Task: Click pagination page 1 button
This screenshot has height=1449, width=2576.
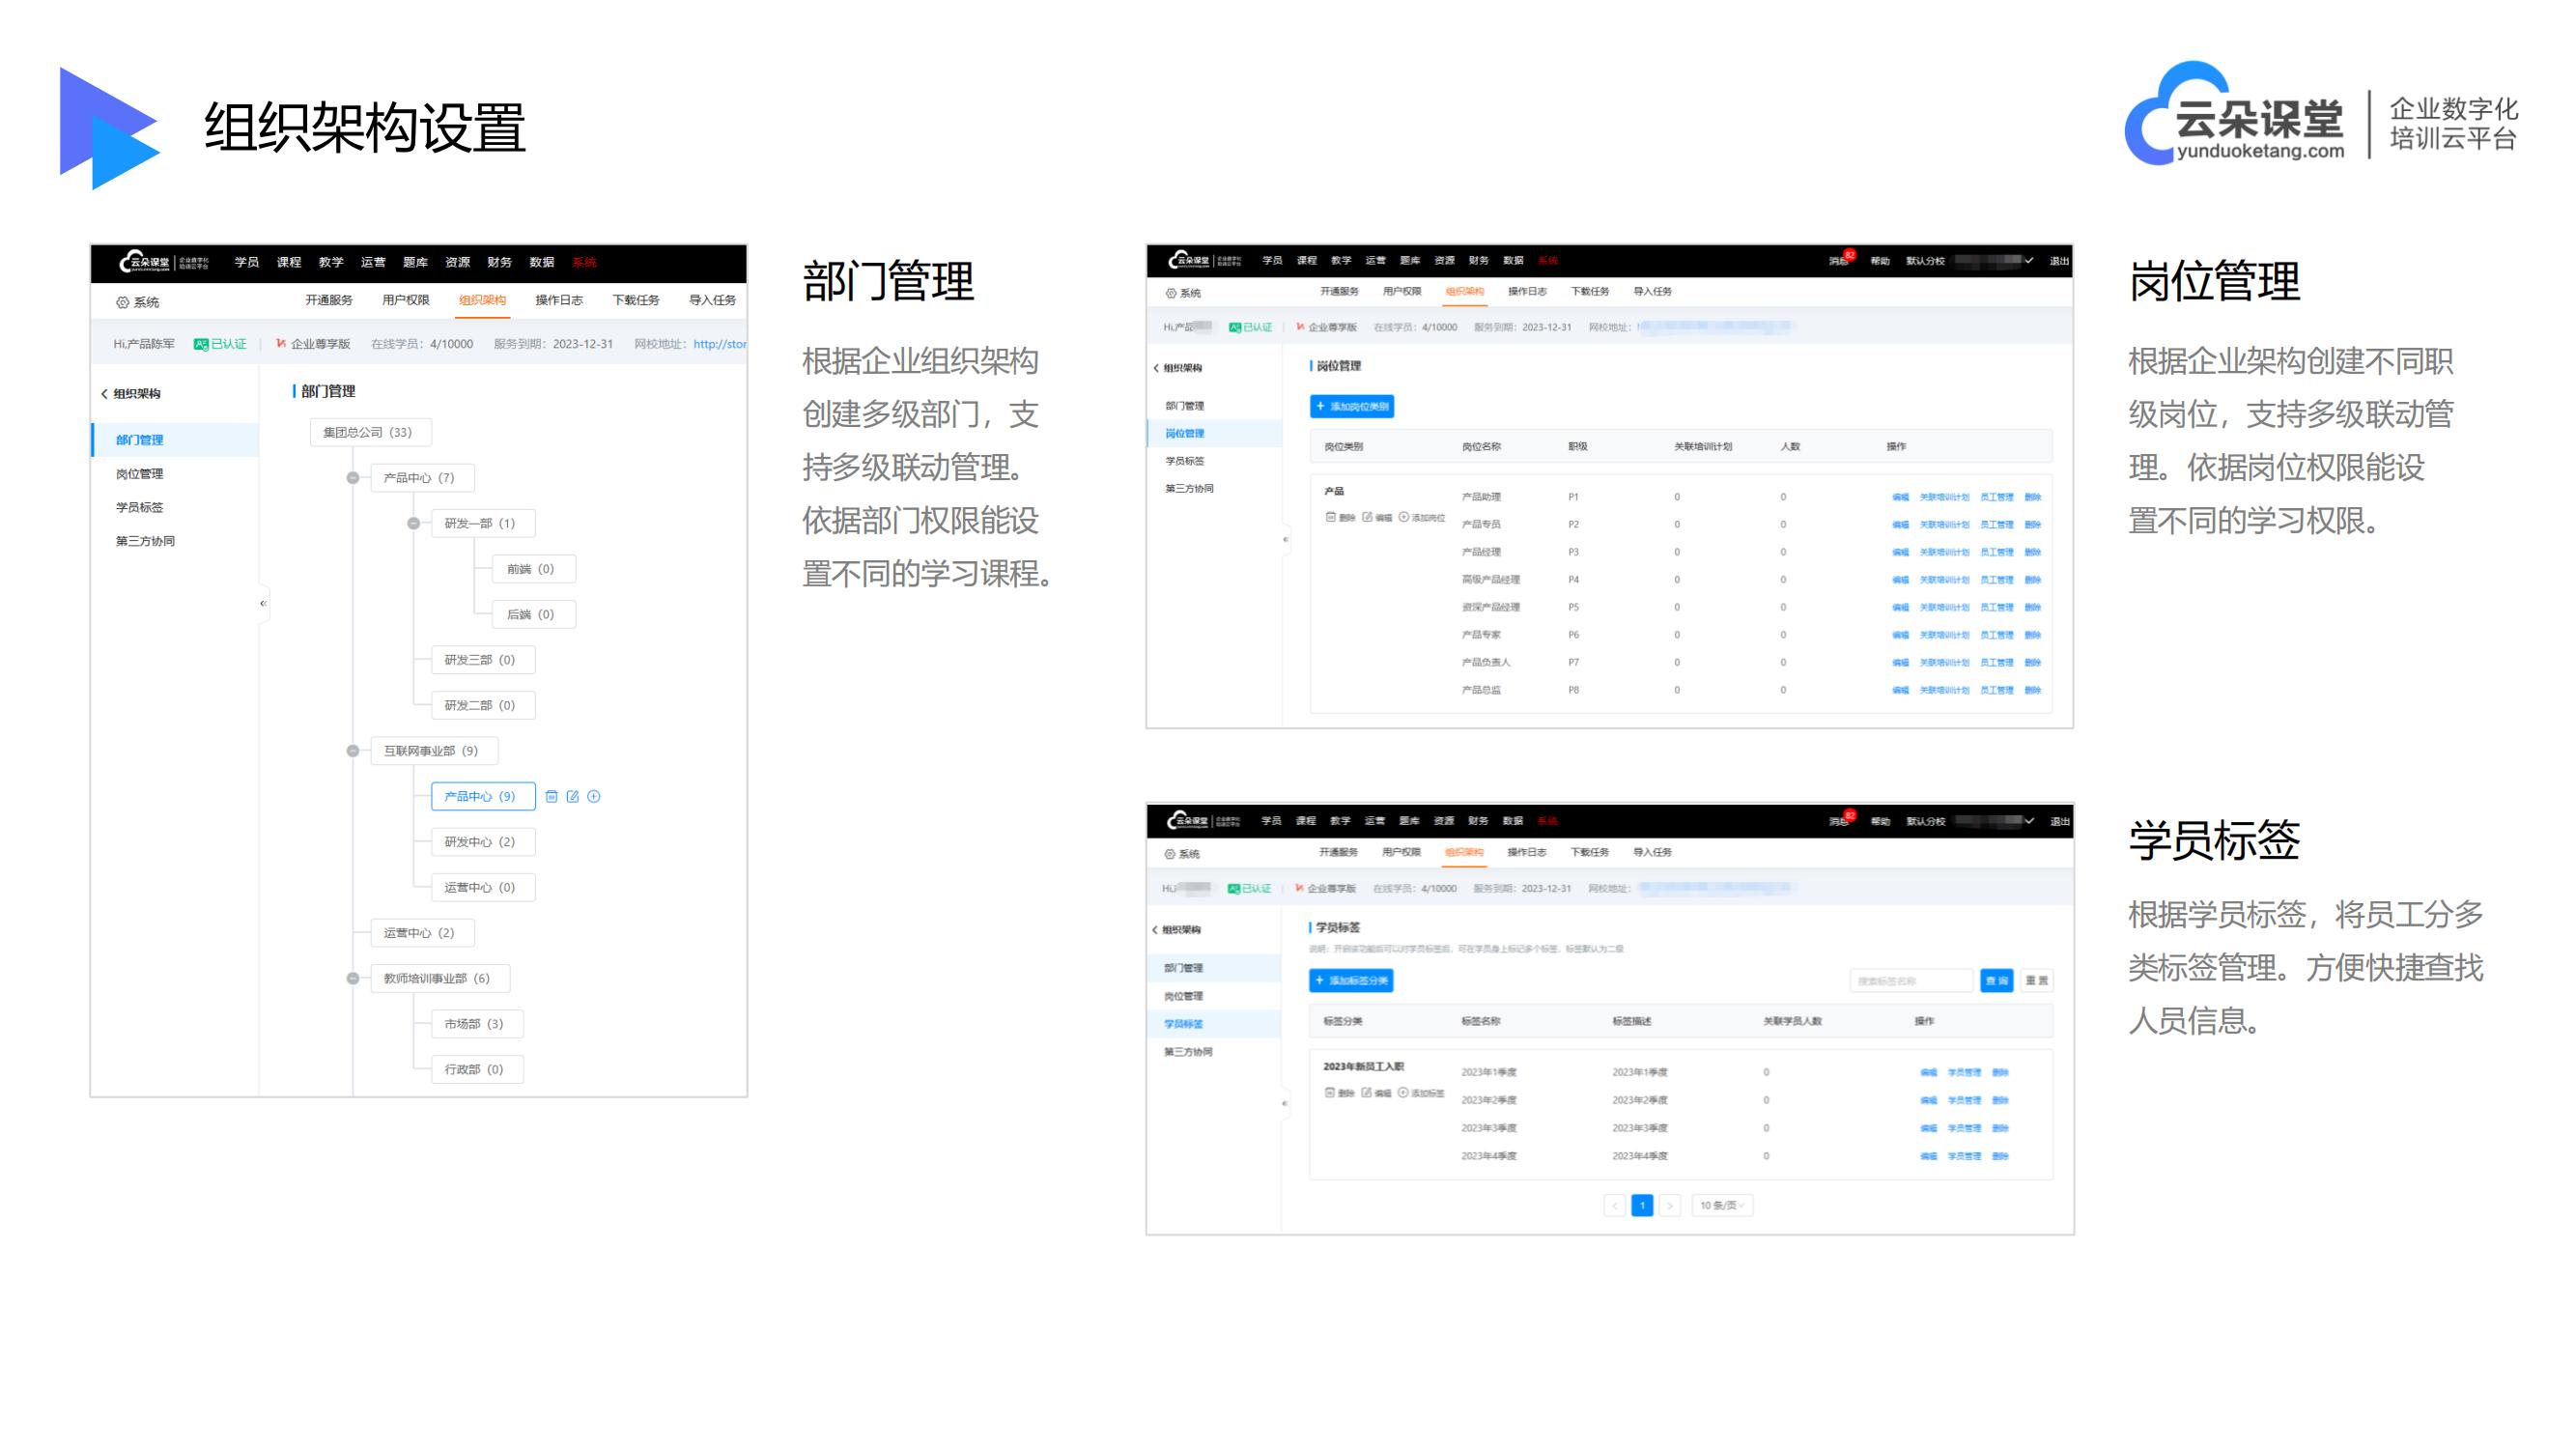Action: pyautogui.click(x=1636, y=1205)
